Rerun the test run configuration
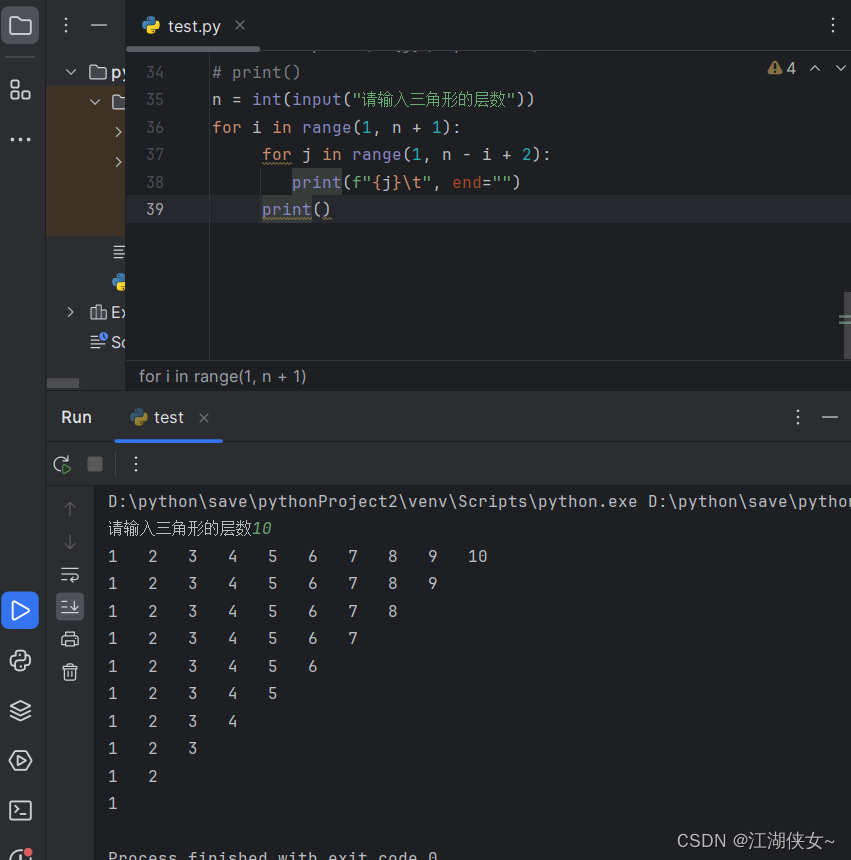This screenshot has height=860, width=851. tap(61, 464)
